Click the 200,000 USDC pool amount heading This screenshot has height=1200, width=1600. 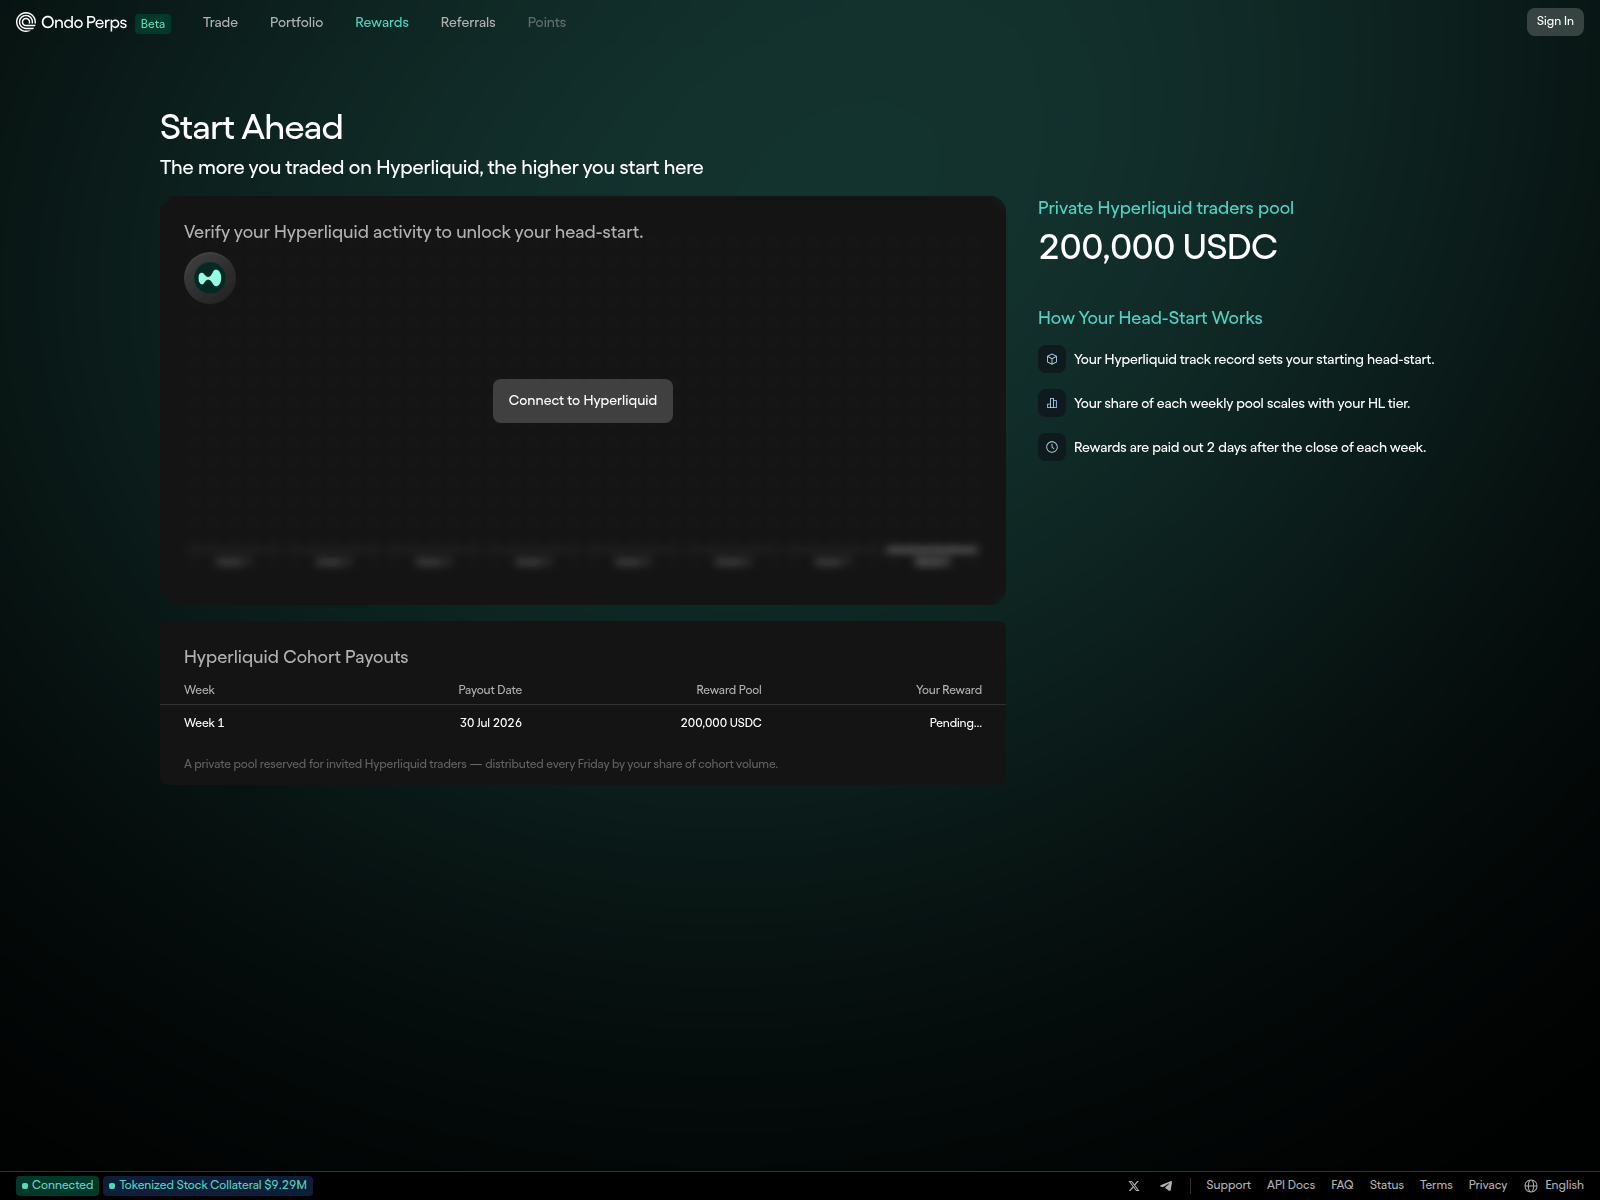click(x=1158, y=247)
